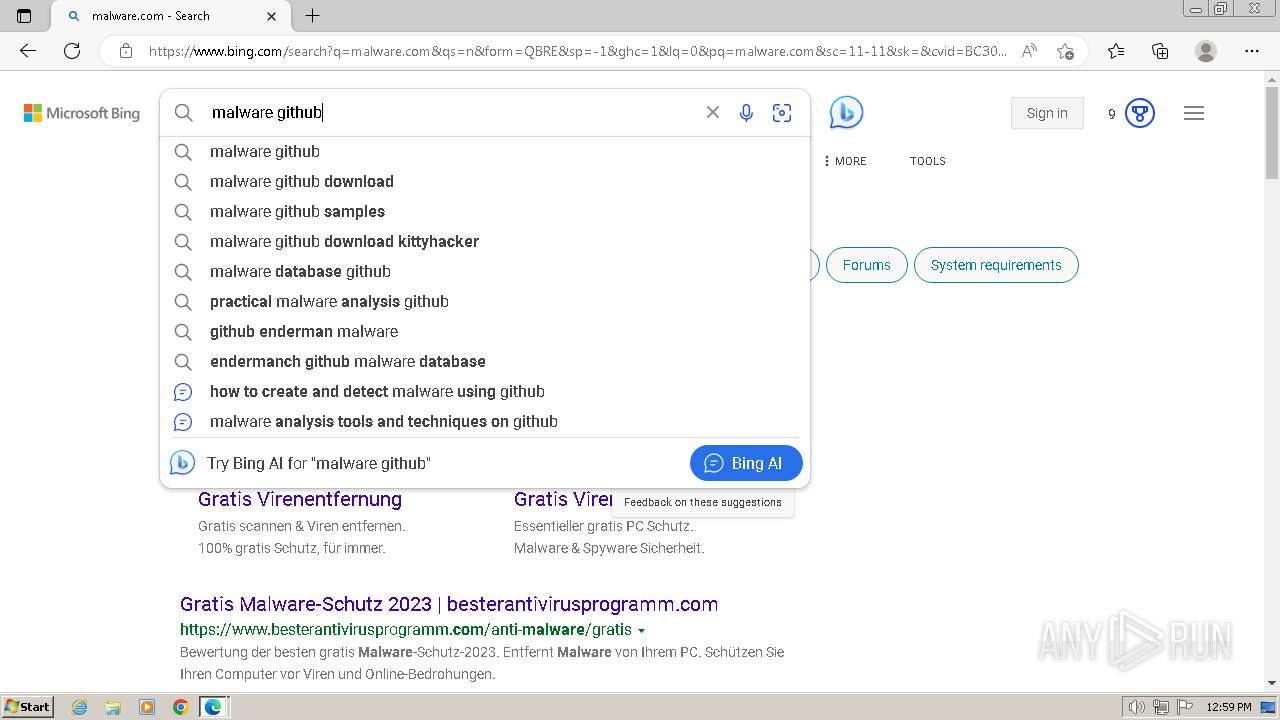Select the System requirements chip
Screen dimensions: 1280x720
click(996, 265)
